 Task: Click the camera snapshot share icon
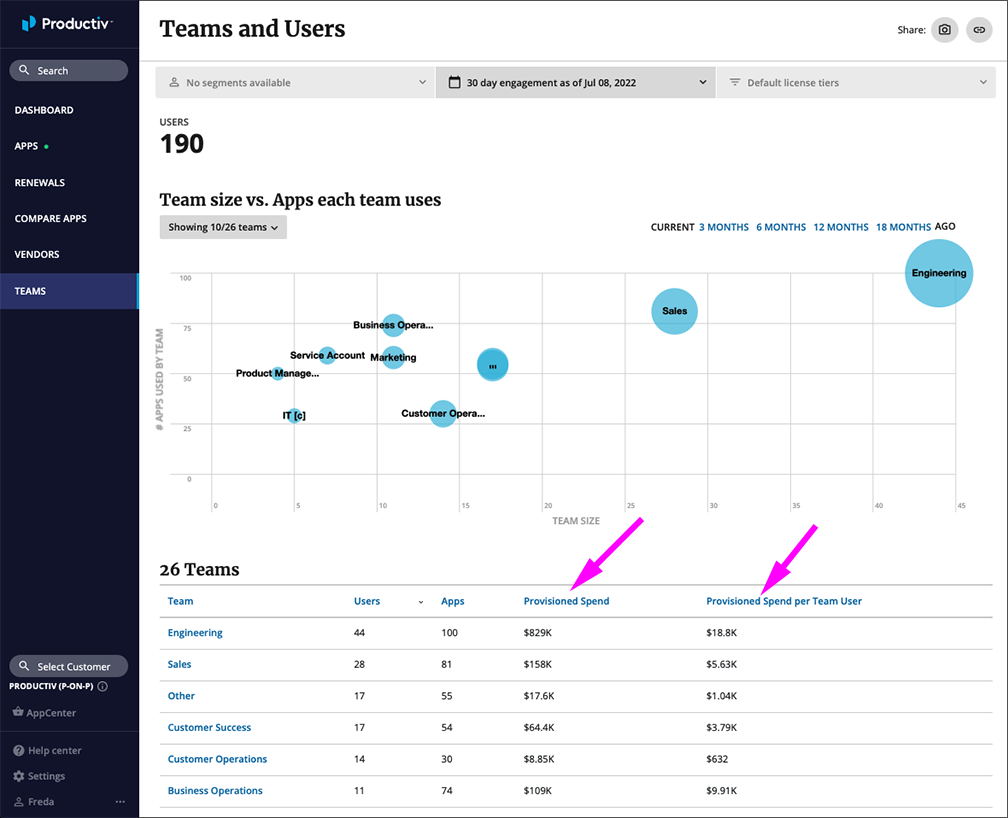click(943, 30)
